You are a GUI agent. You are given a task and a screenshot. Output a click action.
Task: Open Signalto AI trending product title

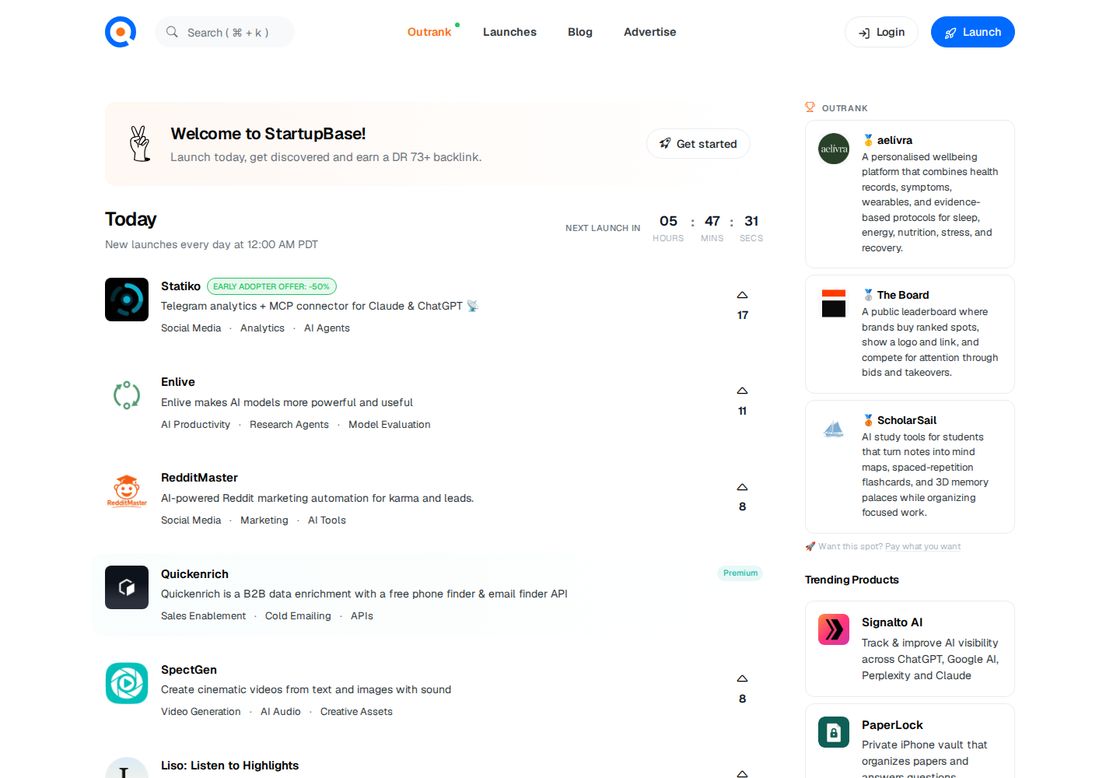[x=892, y=622]
